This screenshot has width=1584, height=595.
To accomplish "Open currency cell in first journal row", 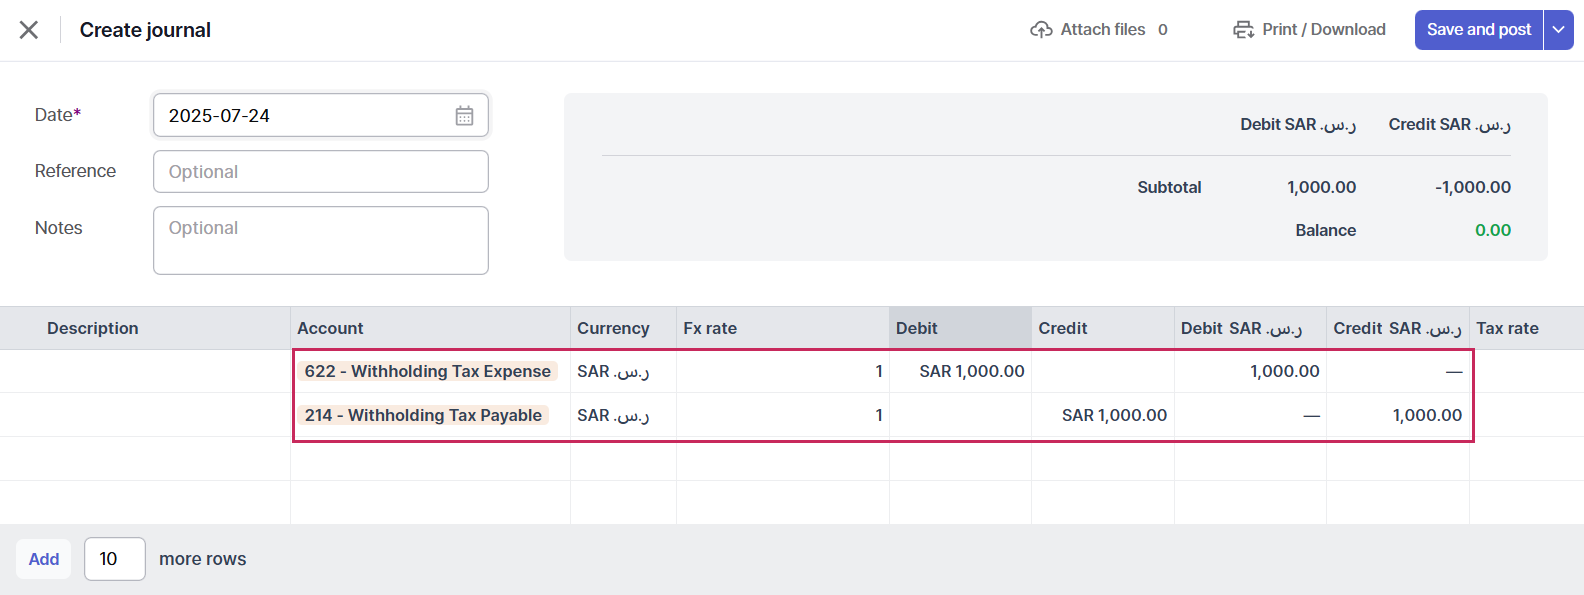I will (623, 371).
